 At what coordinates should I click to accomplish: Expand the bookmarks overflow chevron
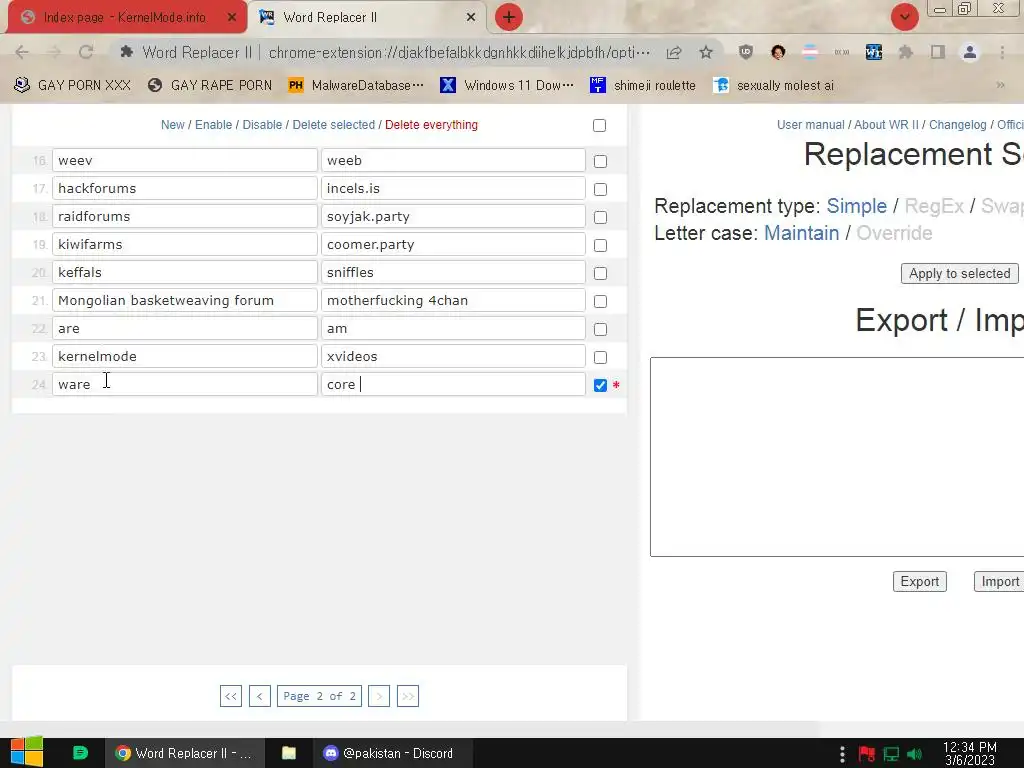click(x=1000, y=85)
